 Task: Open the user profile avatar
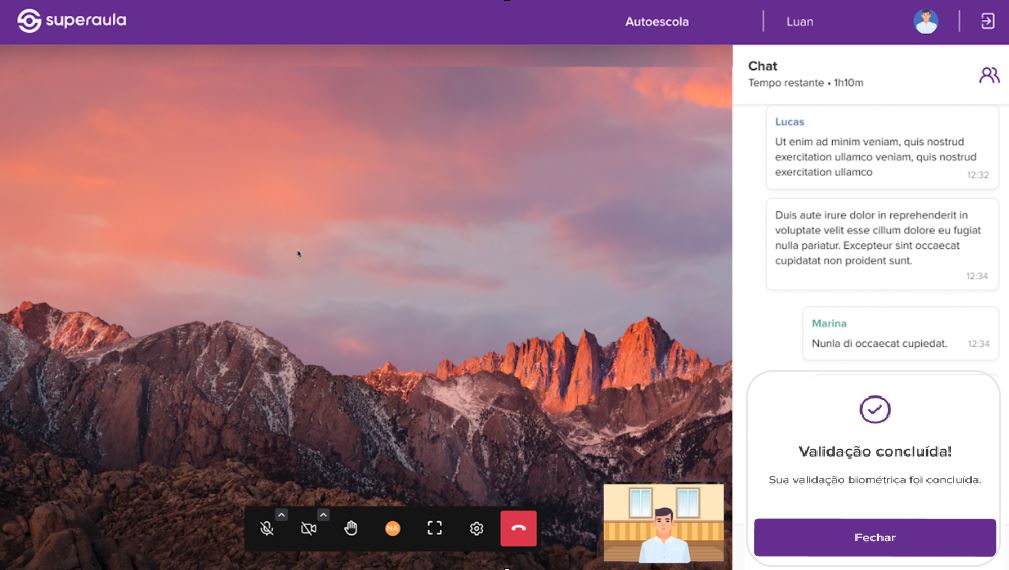[x=925, y=21]
